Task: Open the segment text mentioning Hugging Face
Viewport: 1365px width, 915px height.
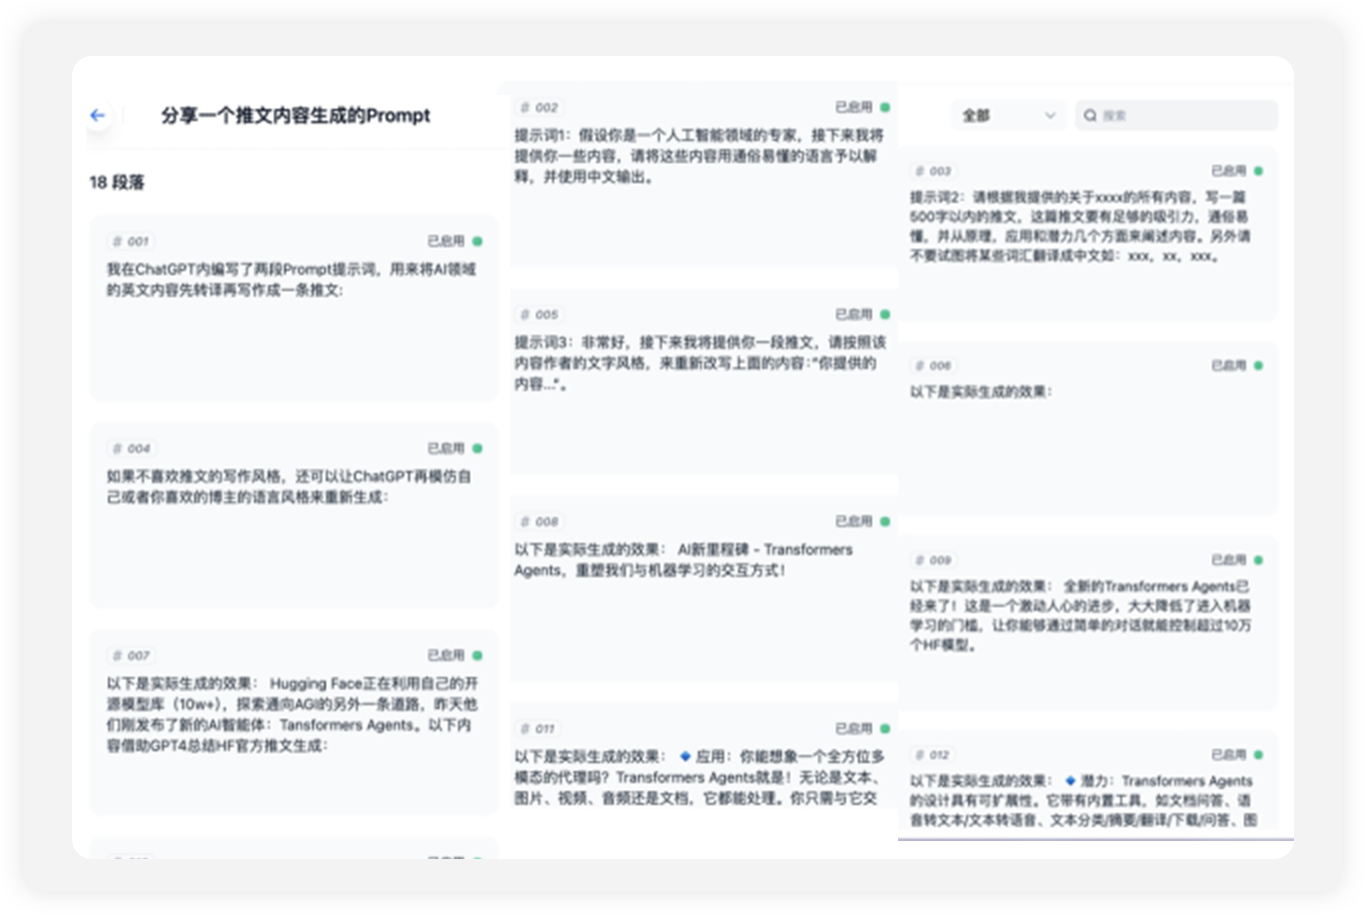Action: click(x=292, y=714)
